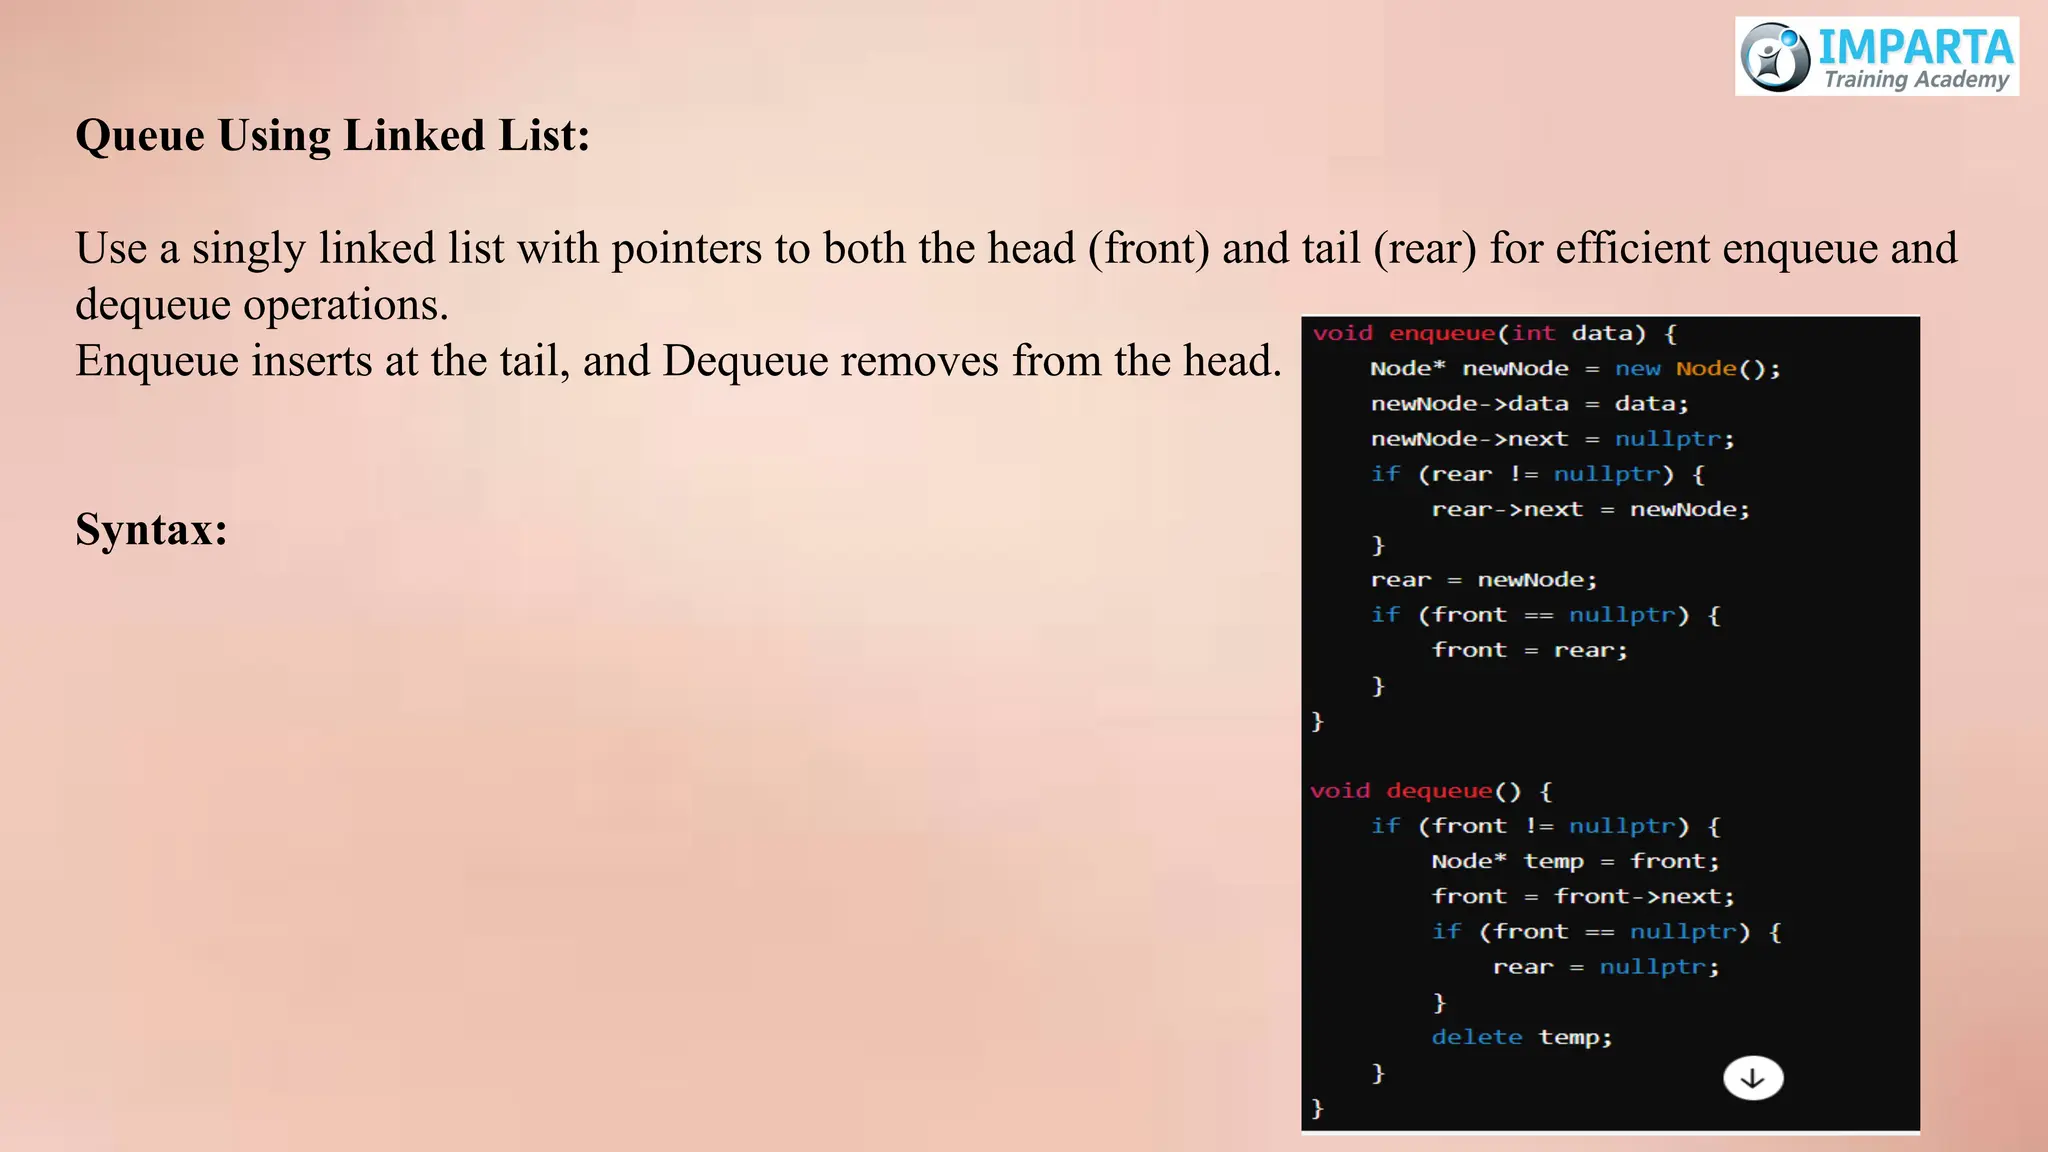Click 'void enqueue(int data) {' code line
The width and height of the screenshot is (2048, 1152).
tap(1495, 333)
